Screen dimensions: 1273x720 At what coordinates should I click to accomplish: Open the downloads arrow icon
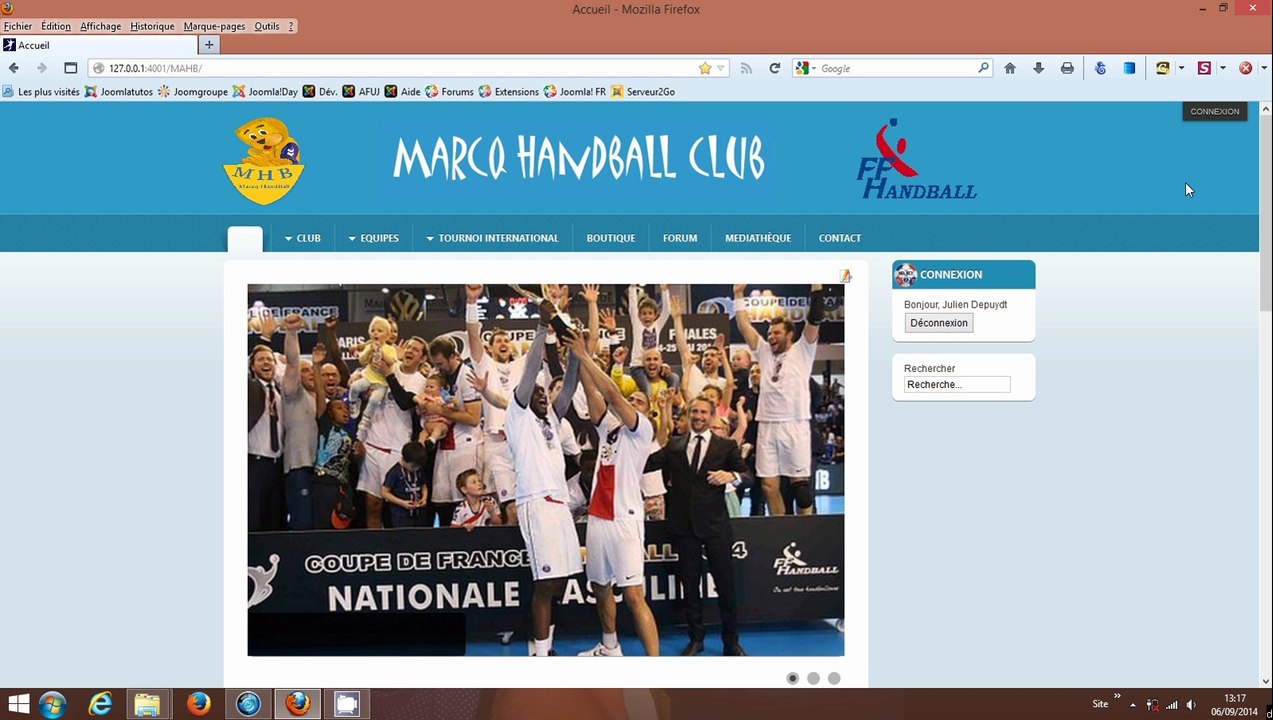click(x=1038, y=68)
